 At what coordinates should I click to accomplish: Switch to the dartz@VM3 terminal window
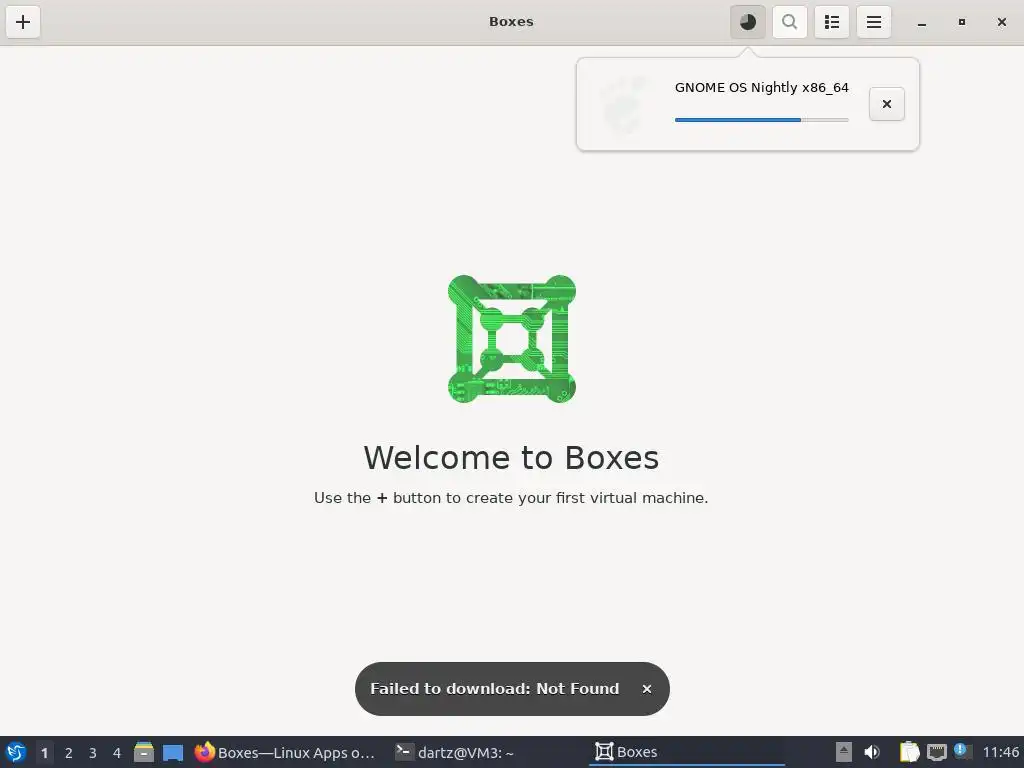tap(456, 752)
